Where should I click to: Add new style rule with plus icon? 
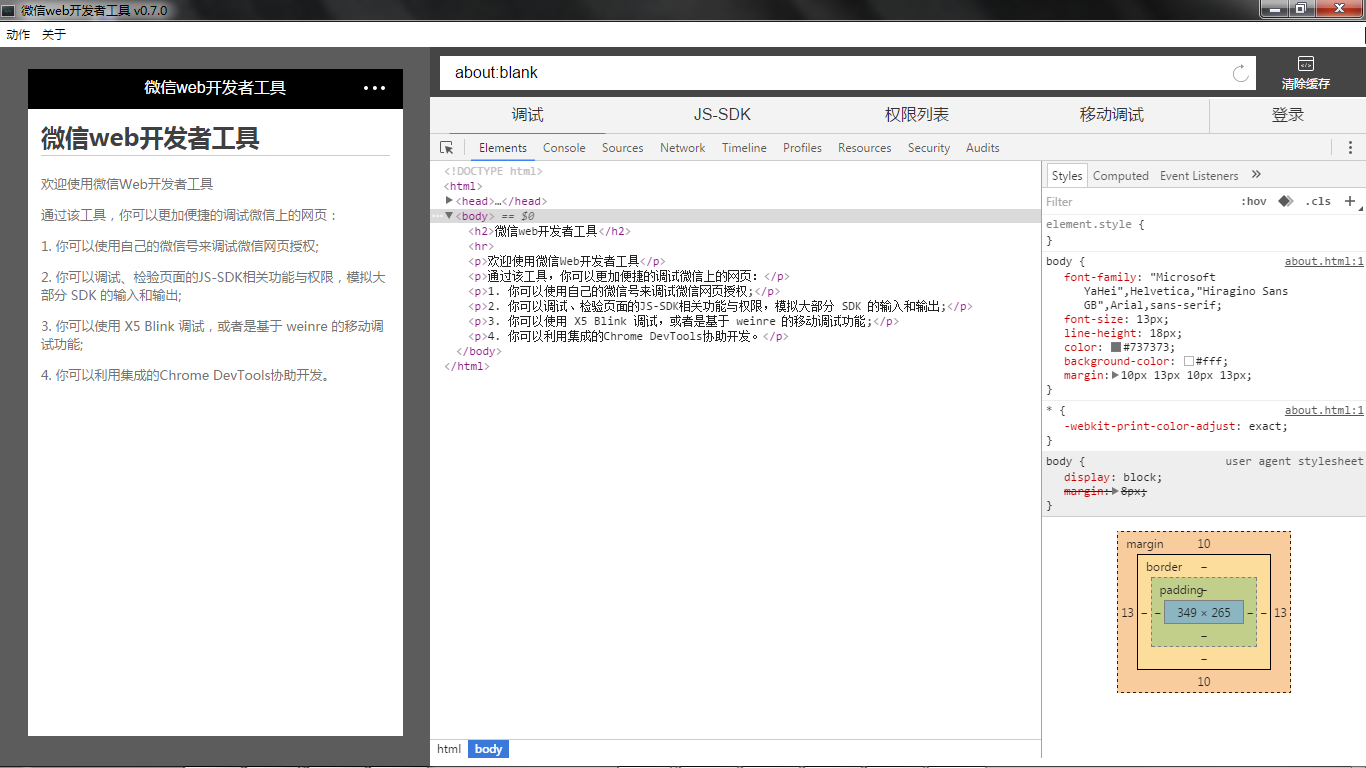click(x=1350, y=201)
